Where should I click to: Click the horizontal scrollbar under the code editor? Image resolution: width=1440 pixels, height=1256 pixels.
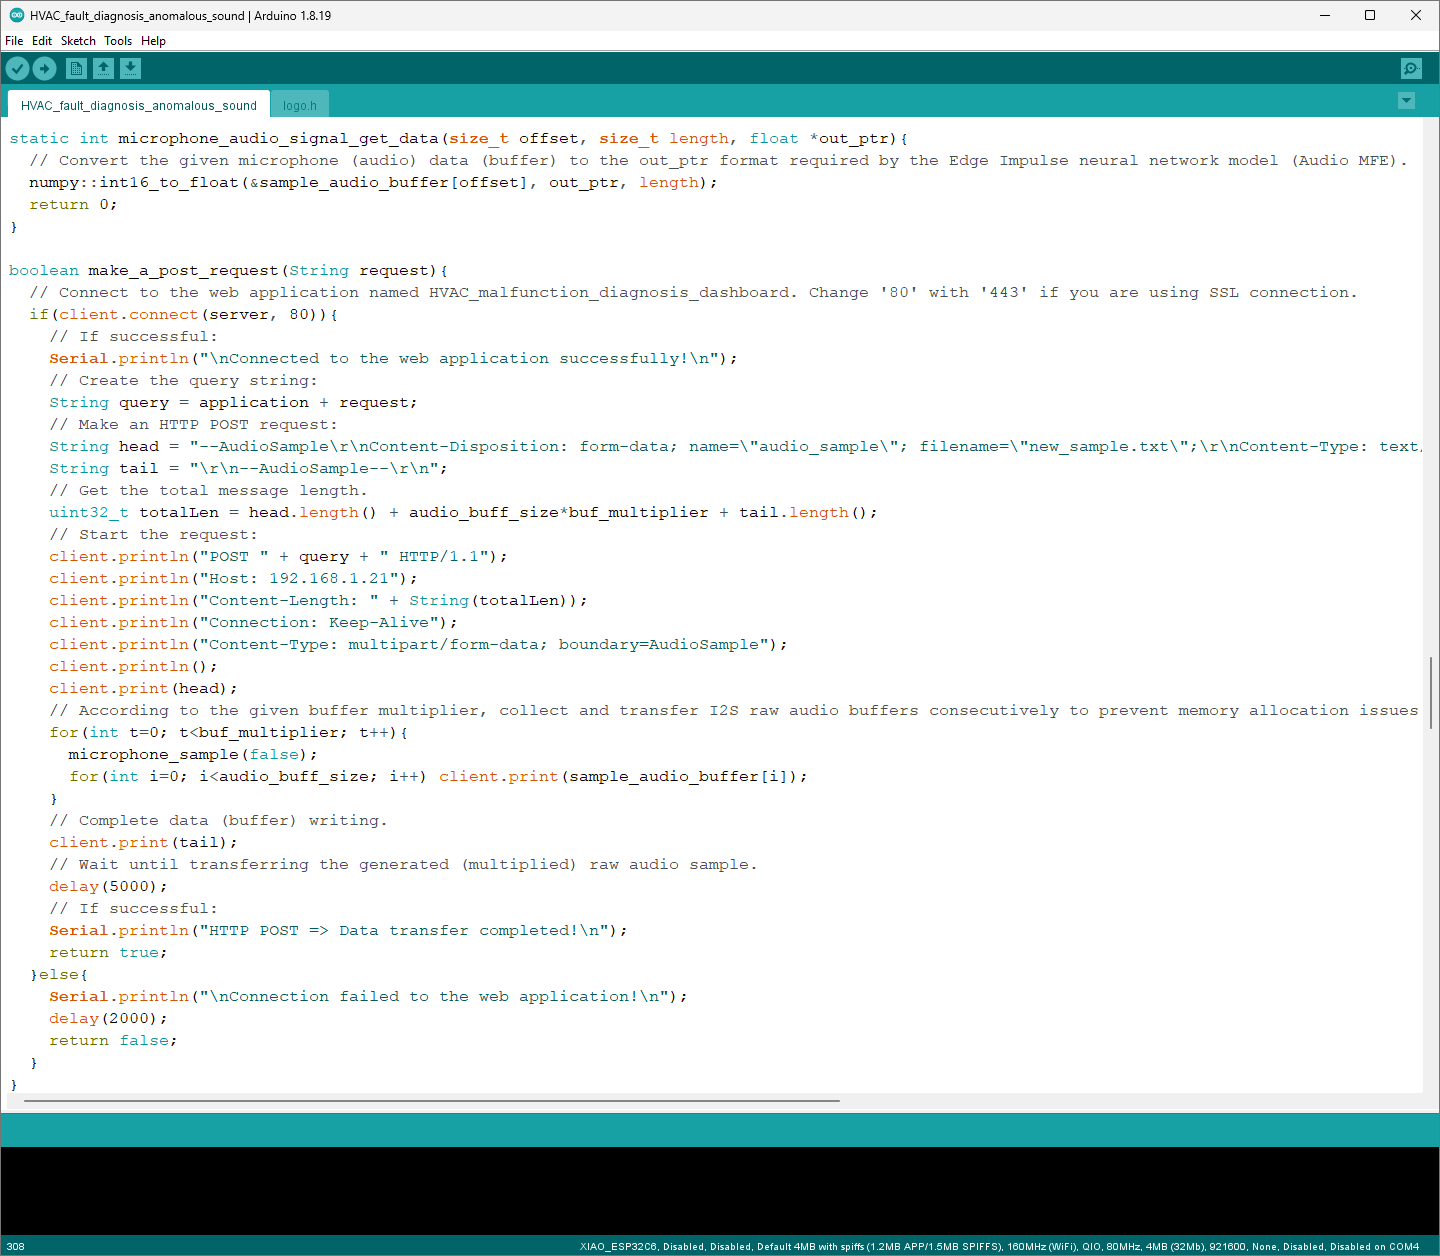point(431,1101)
